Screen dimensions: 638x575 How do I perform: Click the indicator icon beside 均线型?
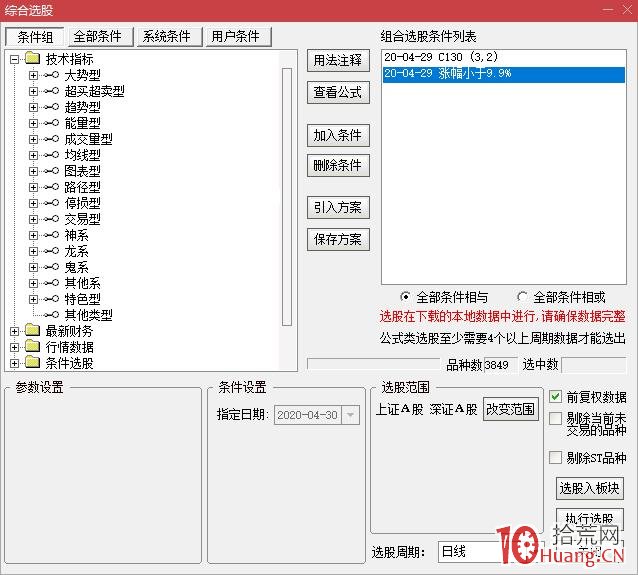52,155
